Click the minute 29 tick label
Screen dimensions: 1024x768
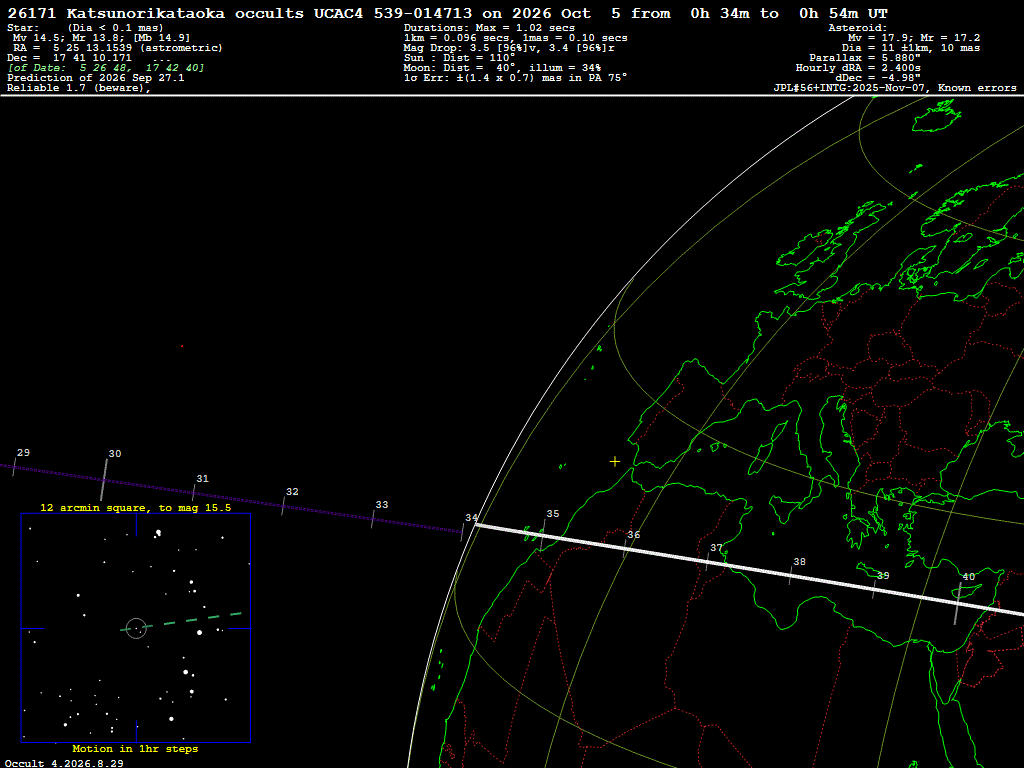point(24,453)
